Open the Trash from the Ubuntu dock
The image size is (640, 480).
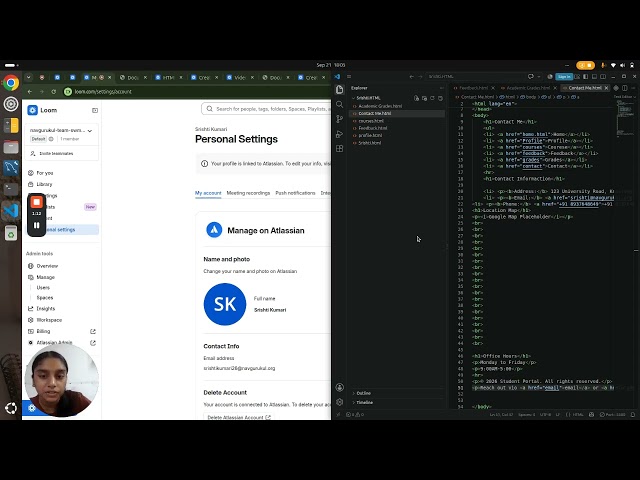11,233
